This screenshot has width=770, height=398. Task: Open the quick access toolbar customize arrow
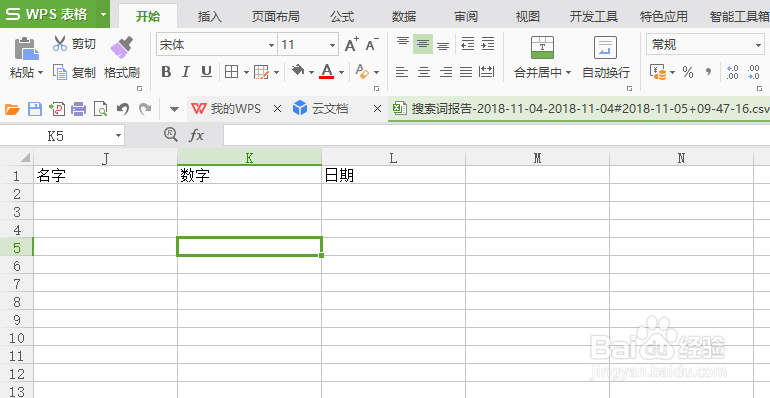point(174,109)
